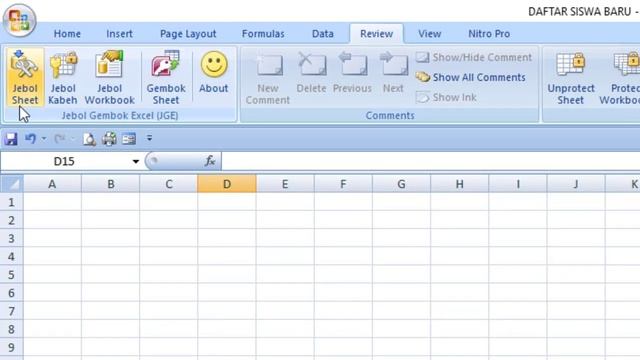Select row 7 header
The image size is (640, 360).
point(11,311)
